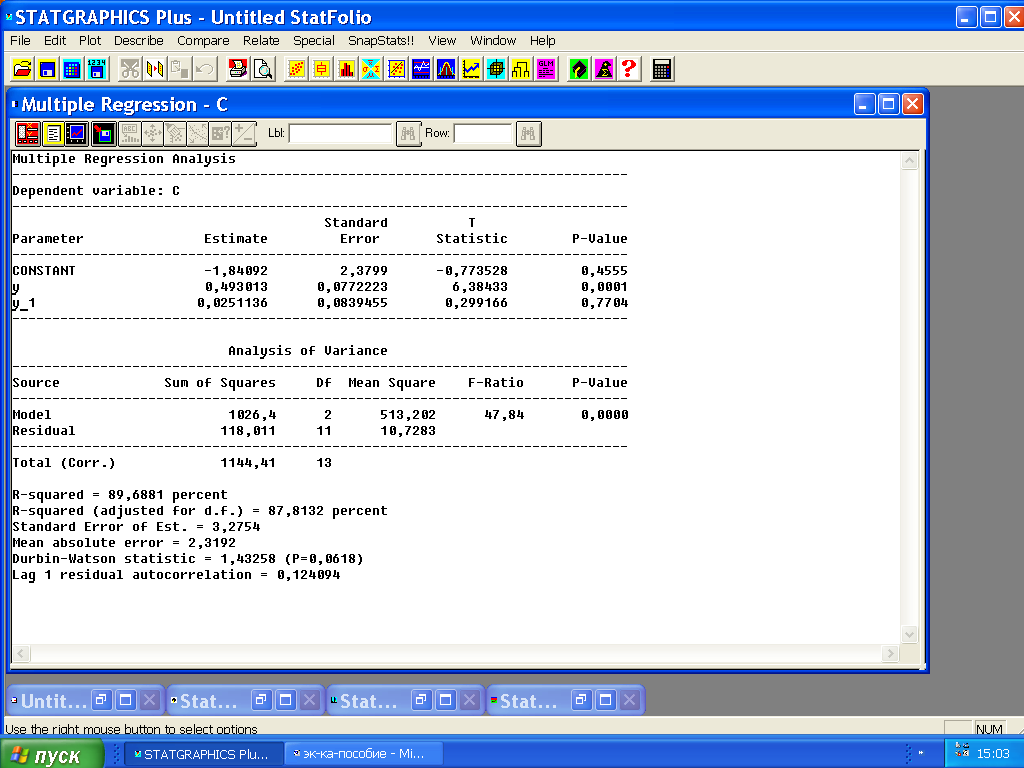Click horizontal scroll right arrow
The image size is (1024, 768).
(889, 653)
